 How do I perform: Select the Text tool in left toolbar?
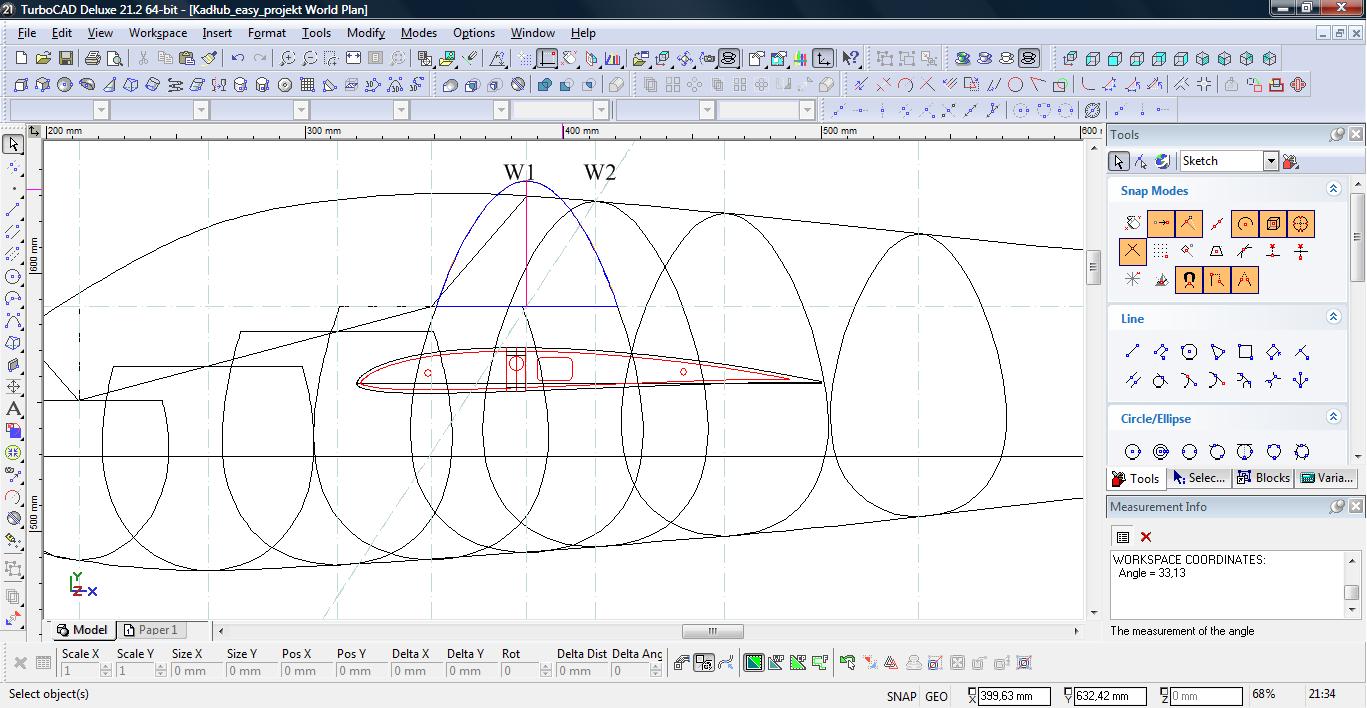click(14, 409)
